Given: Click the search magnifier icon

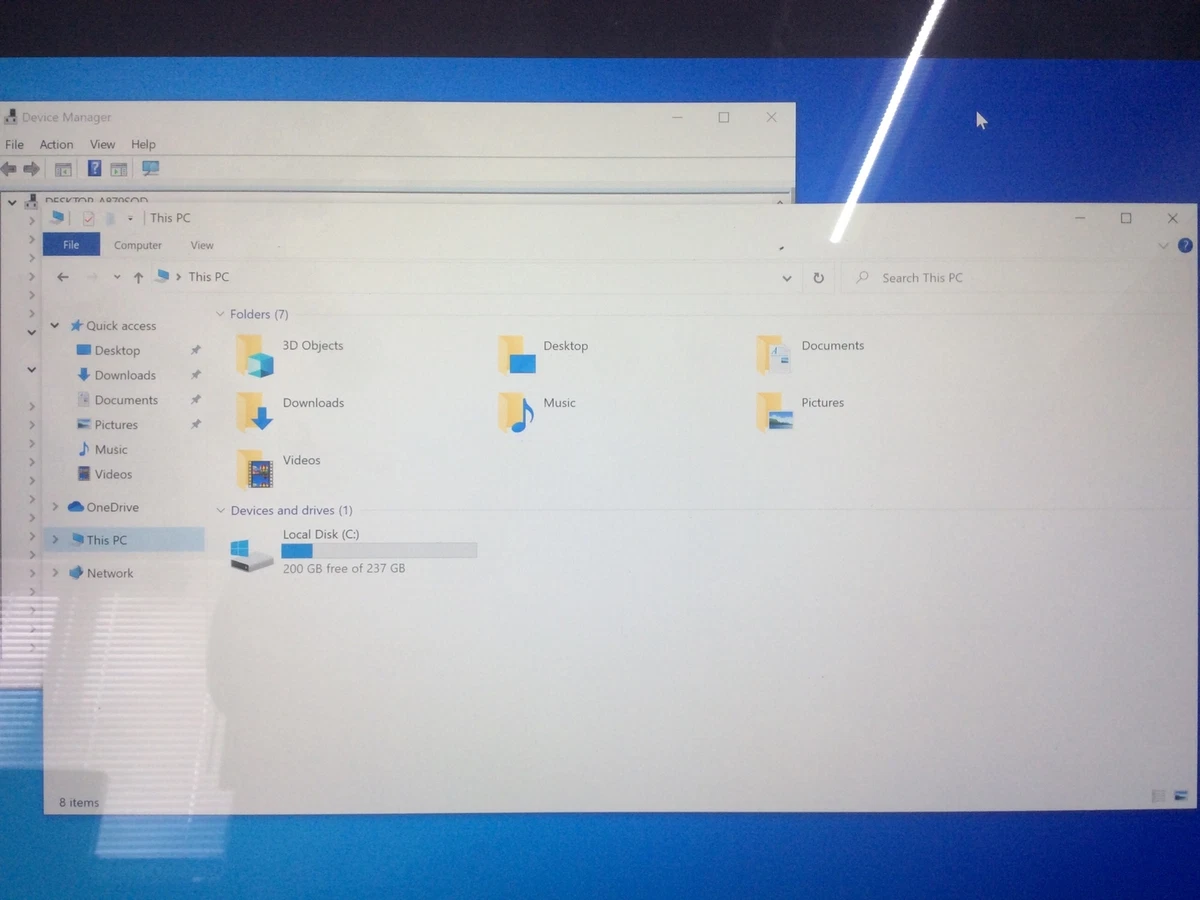Looking at the screenshot, I should tap(862, 278).
